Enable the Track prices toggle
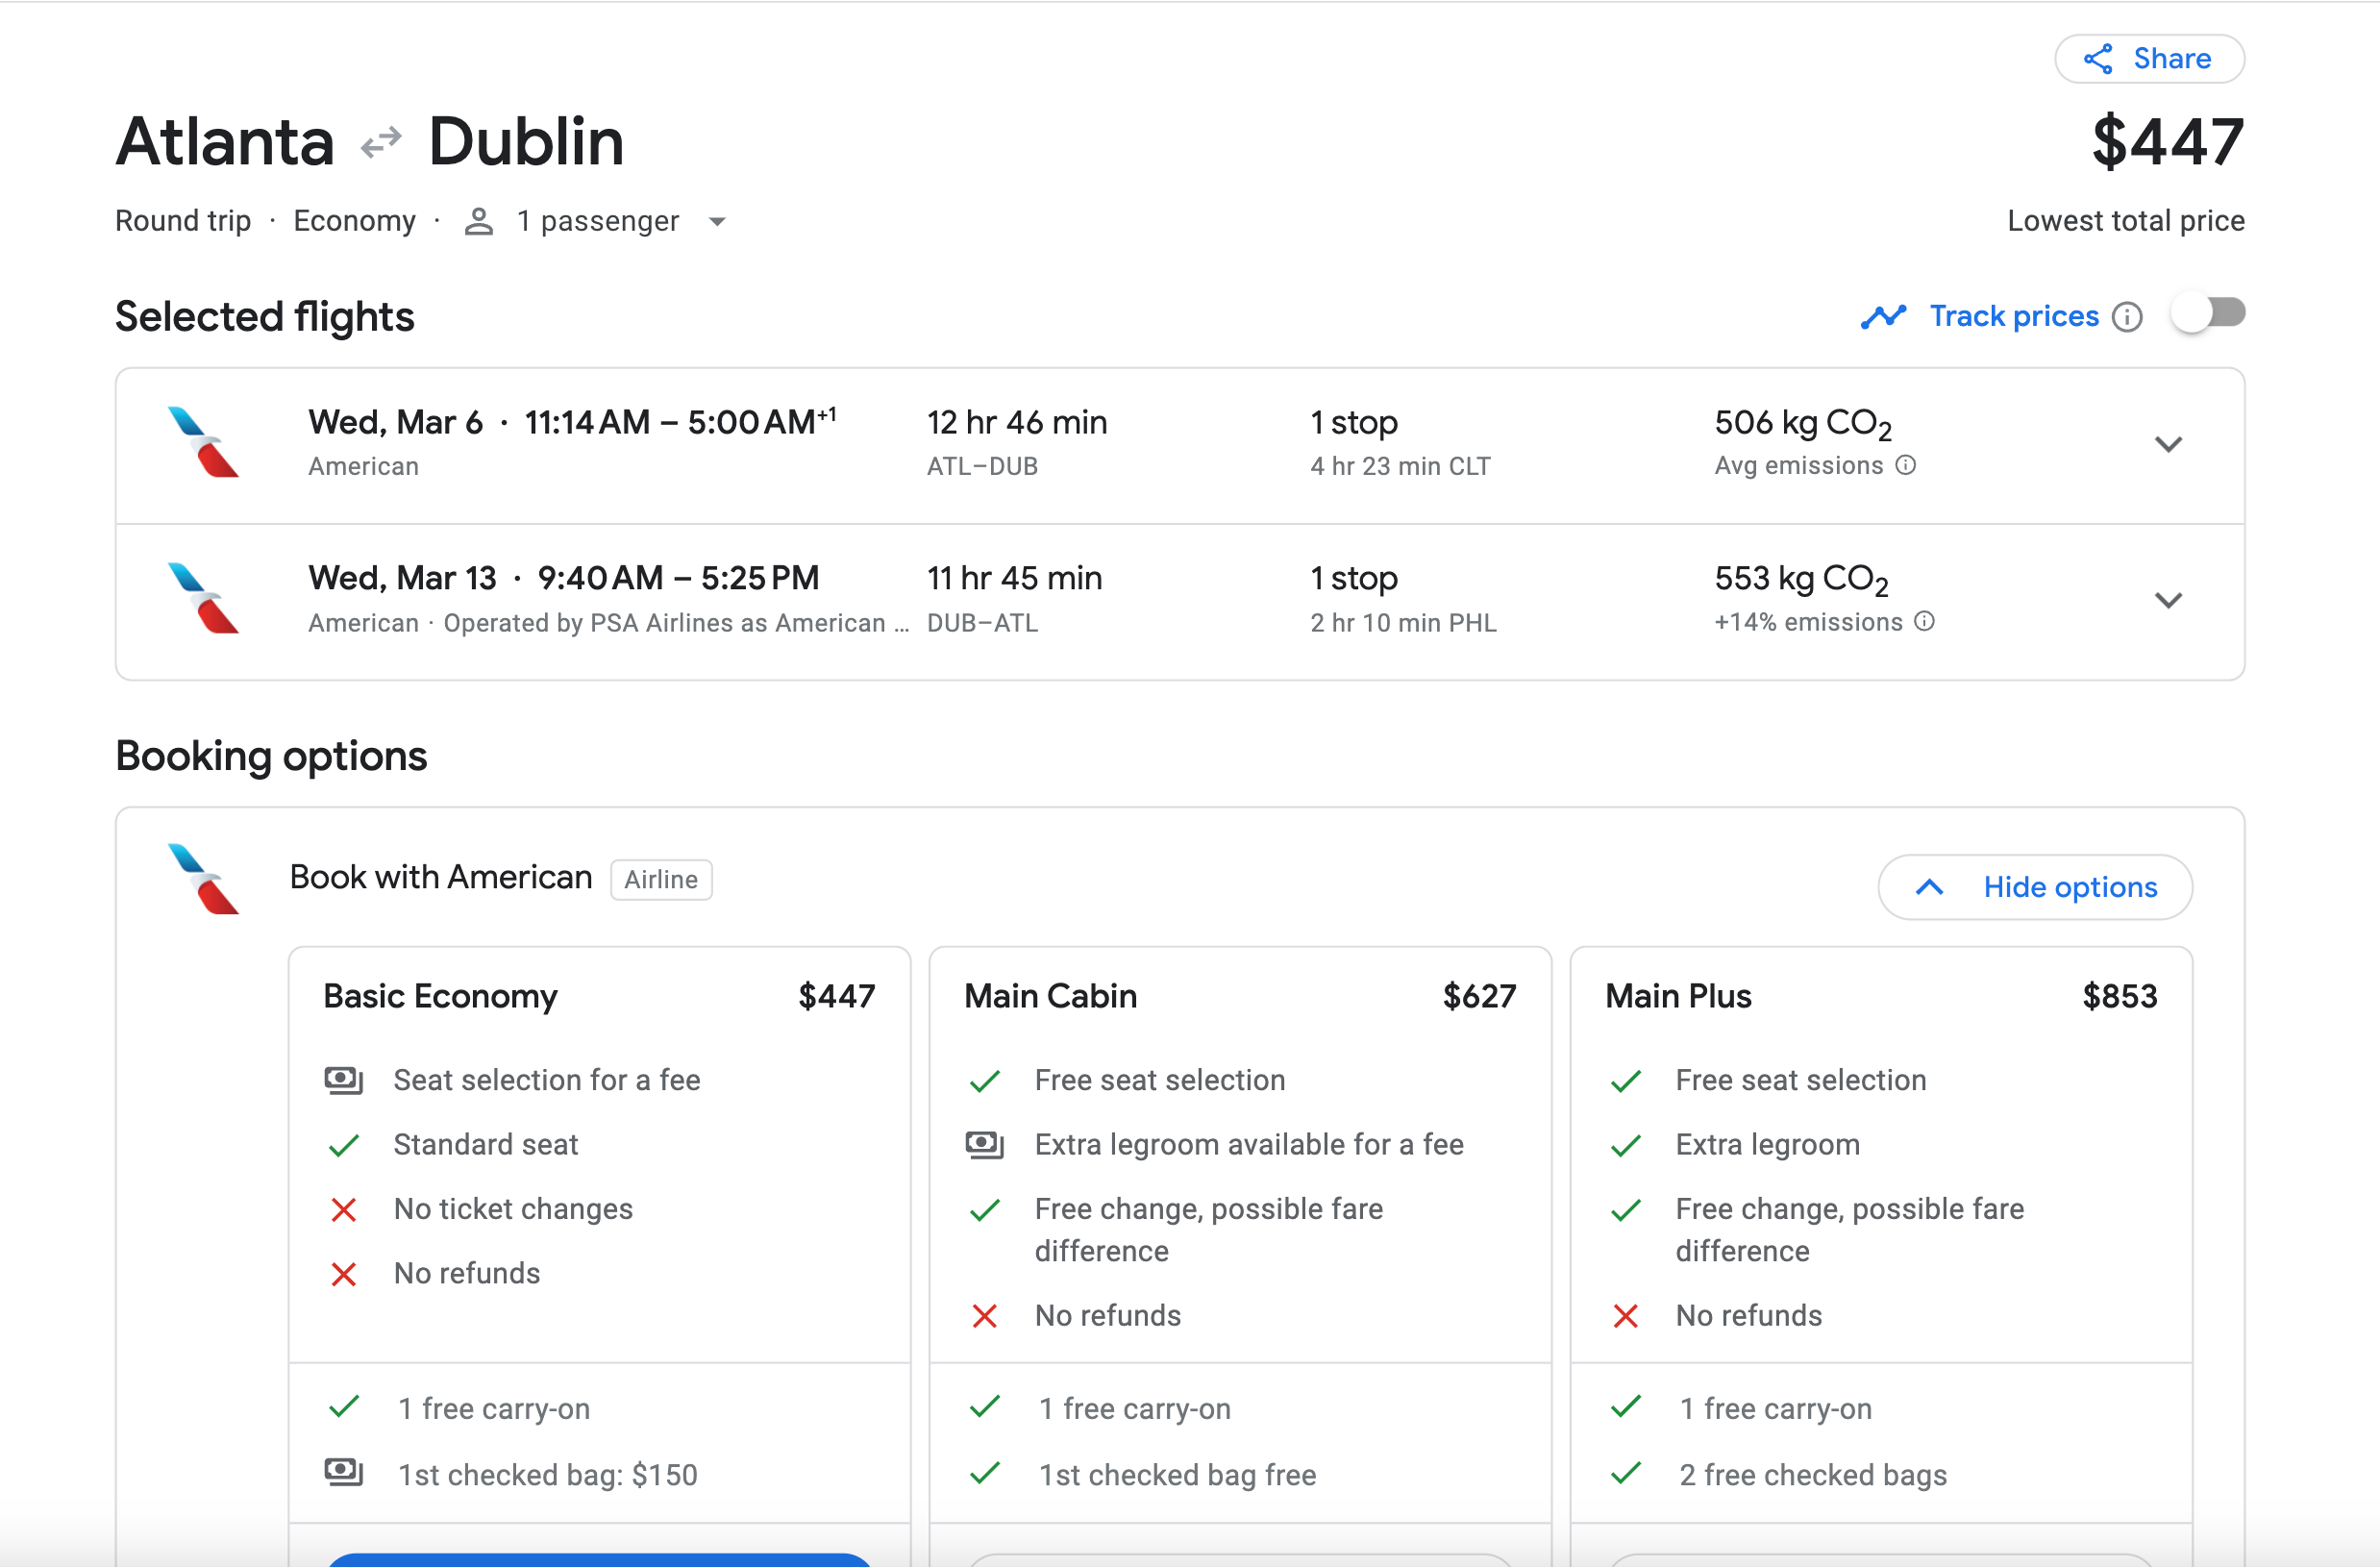The width and height of the screenshot is (2380, 1567). pyautogui.click(x=2207, y=314)
